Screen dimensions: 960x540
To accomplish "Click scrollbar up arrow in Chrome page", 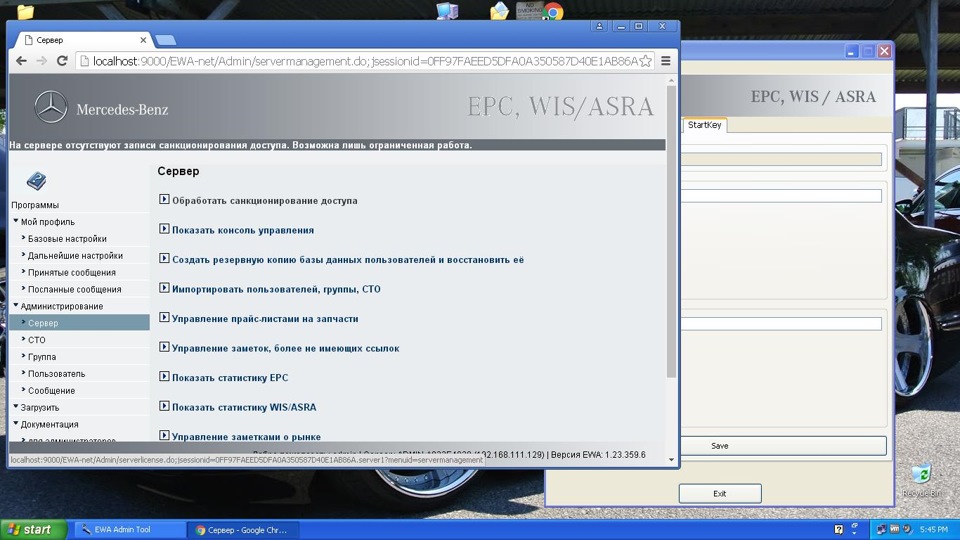I will pos(671,80).
